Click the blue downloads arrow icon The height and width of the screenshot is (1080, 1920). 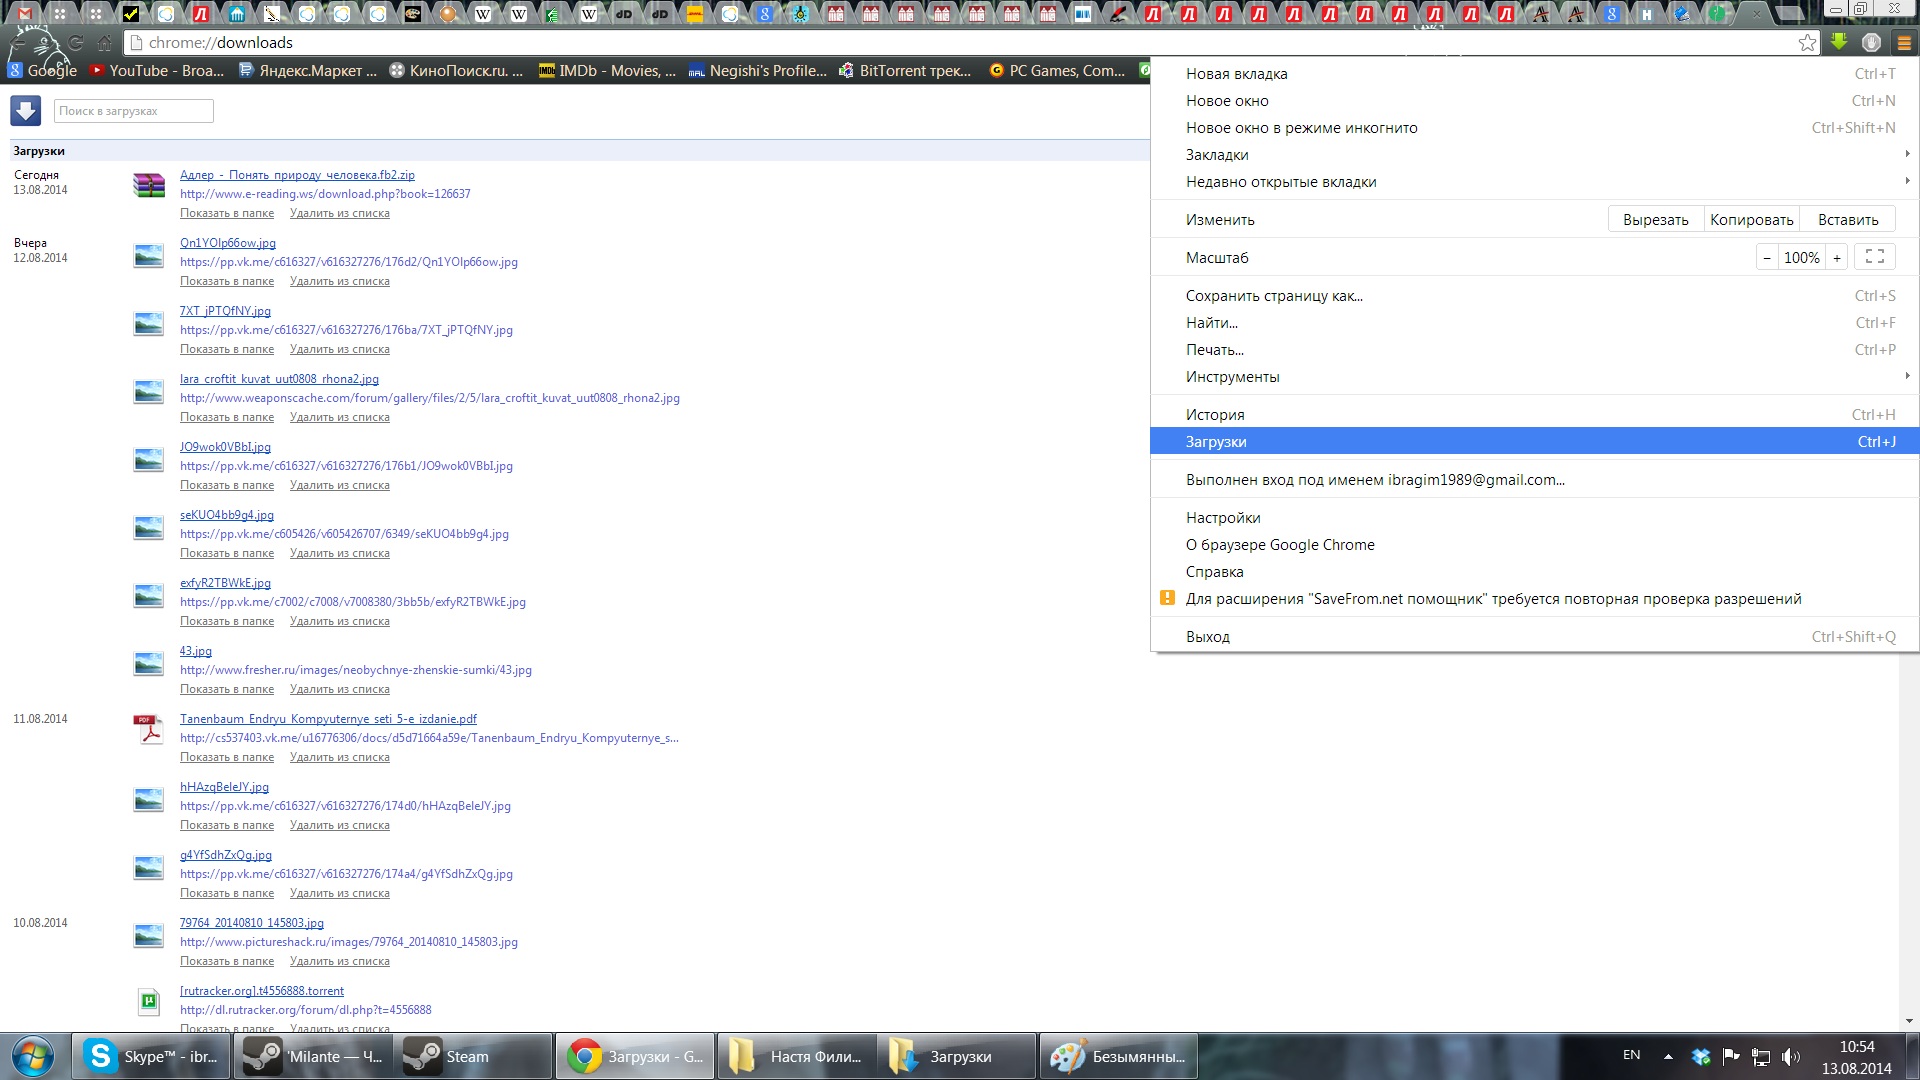tap(26, 110)
